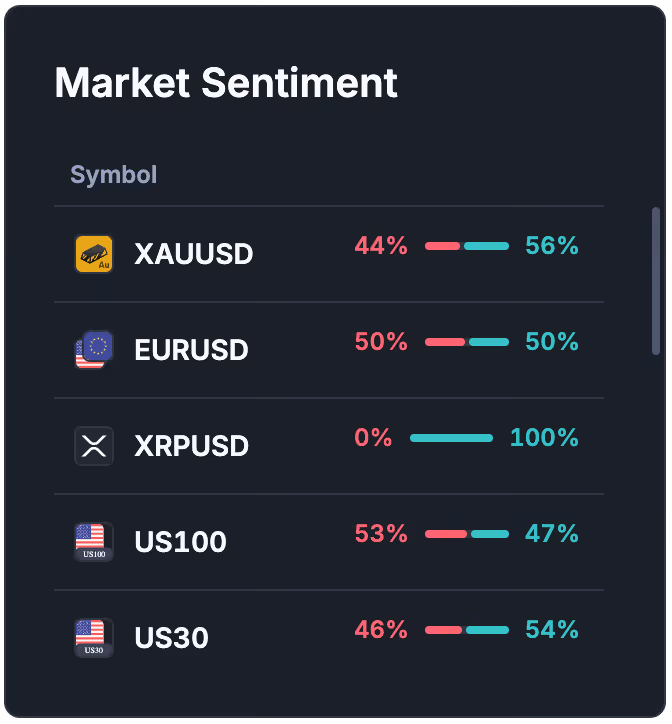This screenshot has height=724, width=672.
Task: Click the XRPUSD ripple logo icon
Action: click(x=94, y=446)
